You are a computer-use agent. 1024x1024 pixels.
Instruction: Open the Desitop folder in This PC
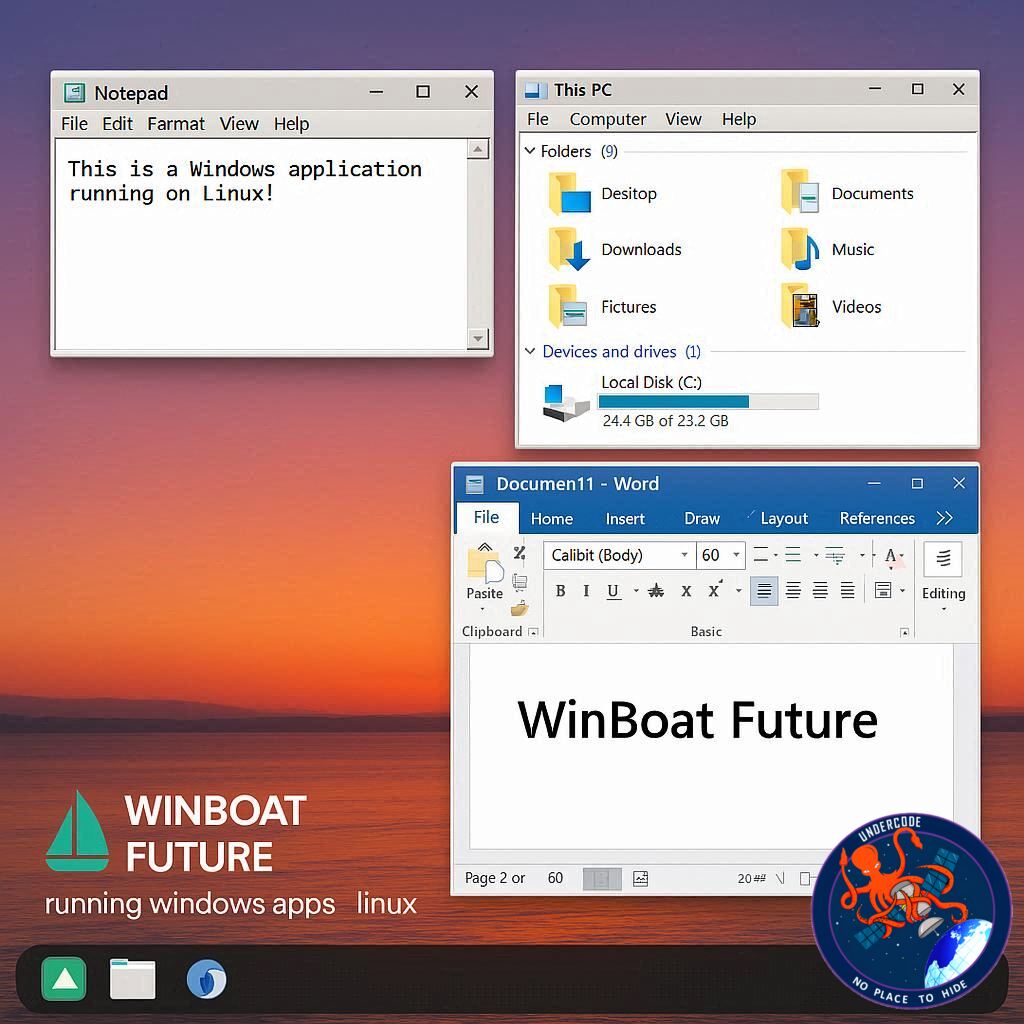571,194
